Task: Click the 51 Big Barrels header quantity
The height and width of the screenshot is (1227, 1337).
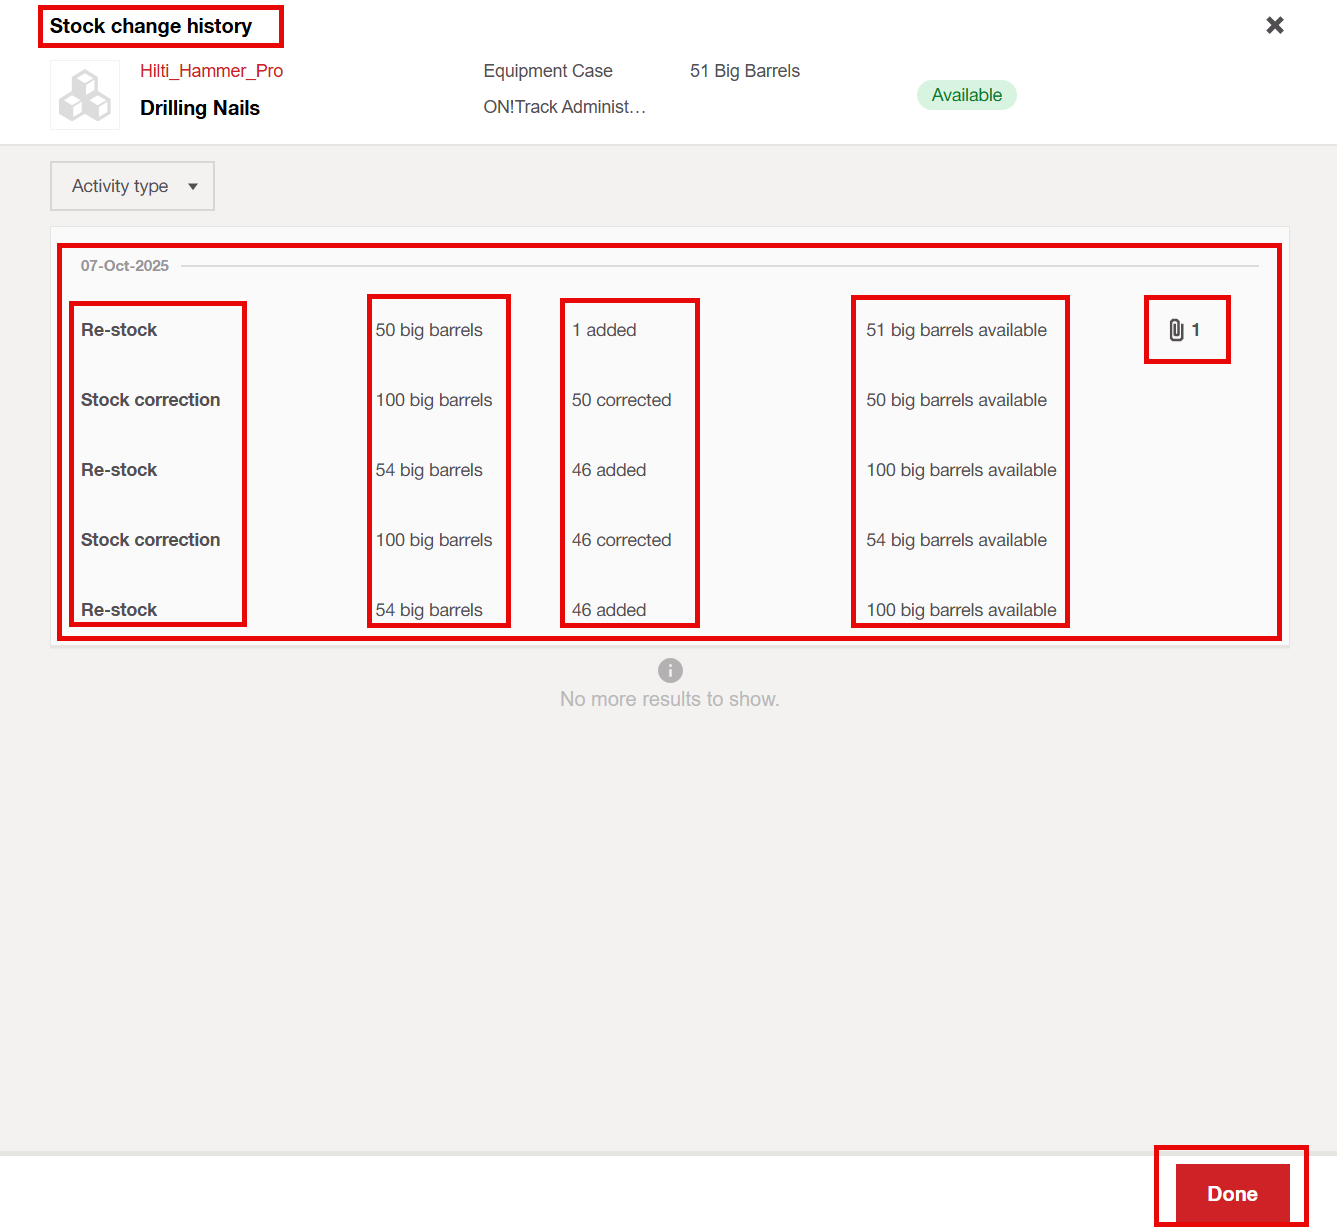Action: [x=745, y=71]
